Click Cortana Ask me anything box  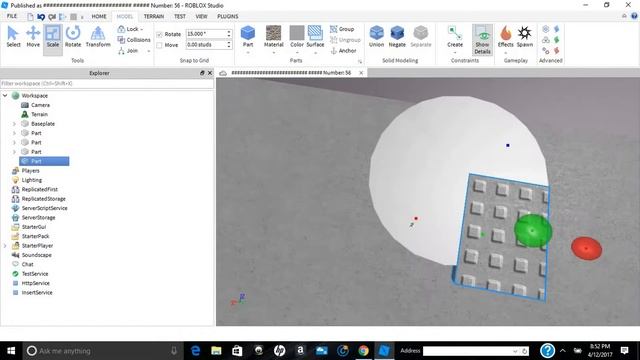[x=102, y=351]
